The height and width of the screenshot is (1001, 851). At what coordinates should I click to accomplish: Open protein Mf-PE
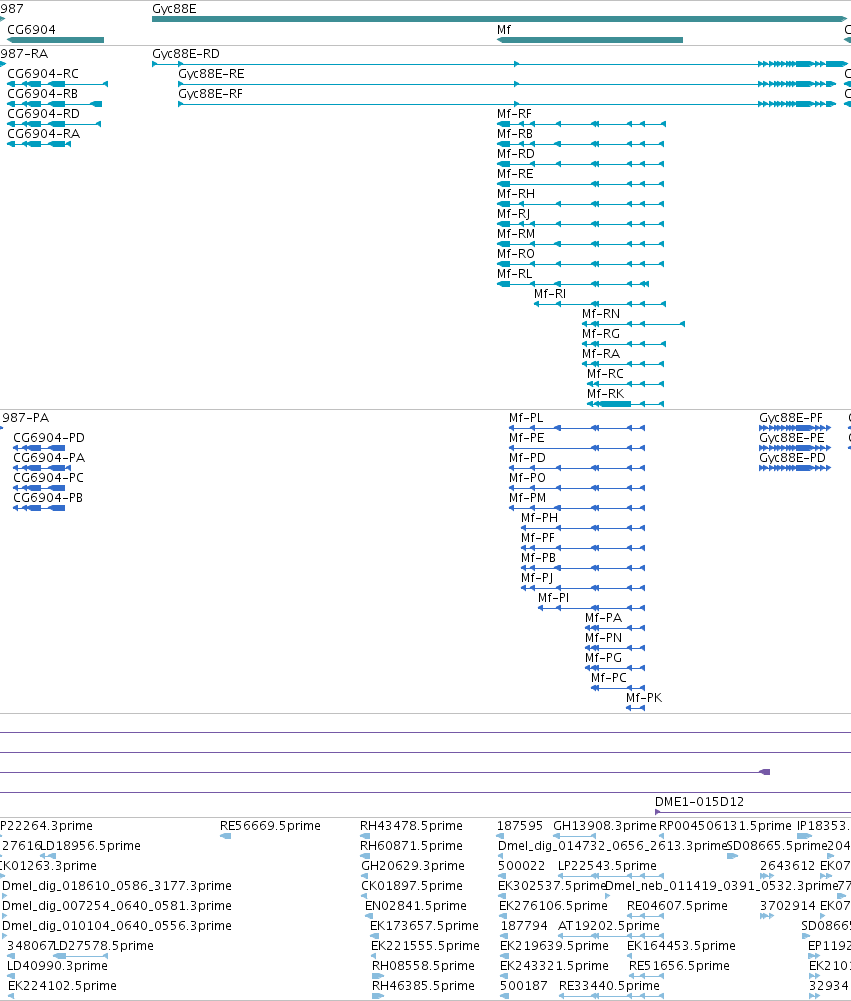click(x=527, y=438)
